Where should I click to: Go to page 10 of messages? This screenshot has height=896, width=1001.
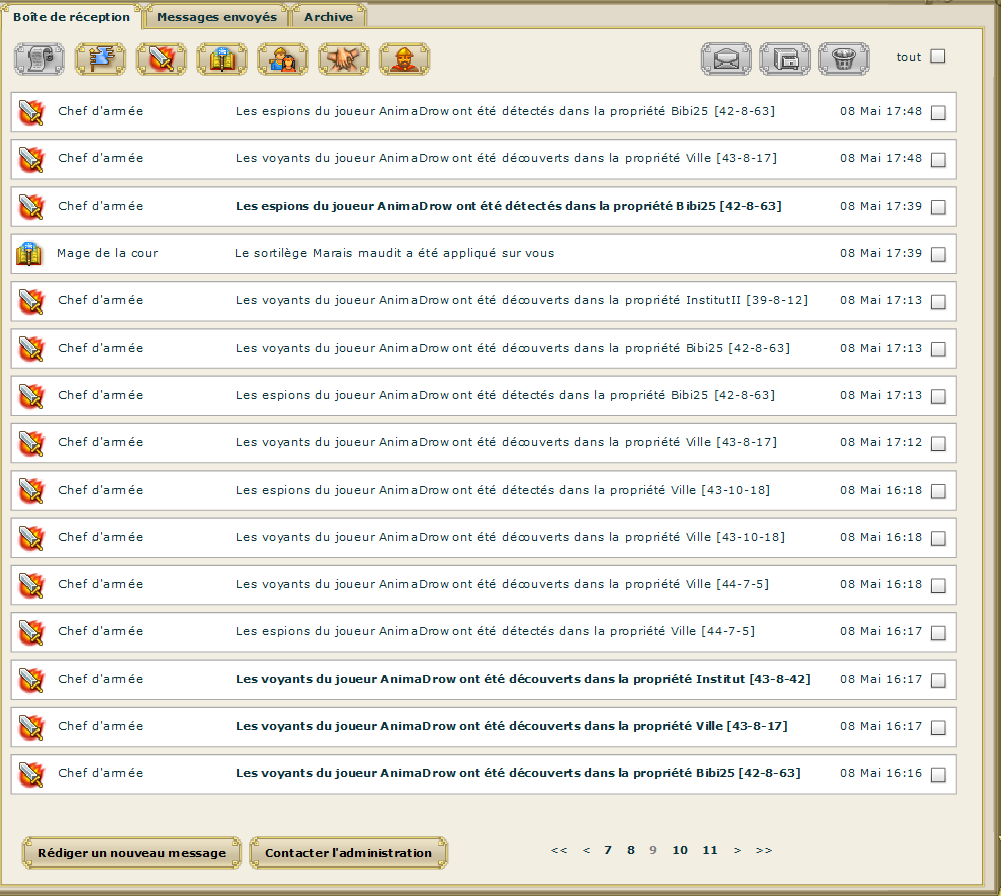pyautogui.click(x=680, y=850)
